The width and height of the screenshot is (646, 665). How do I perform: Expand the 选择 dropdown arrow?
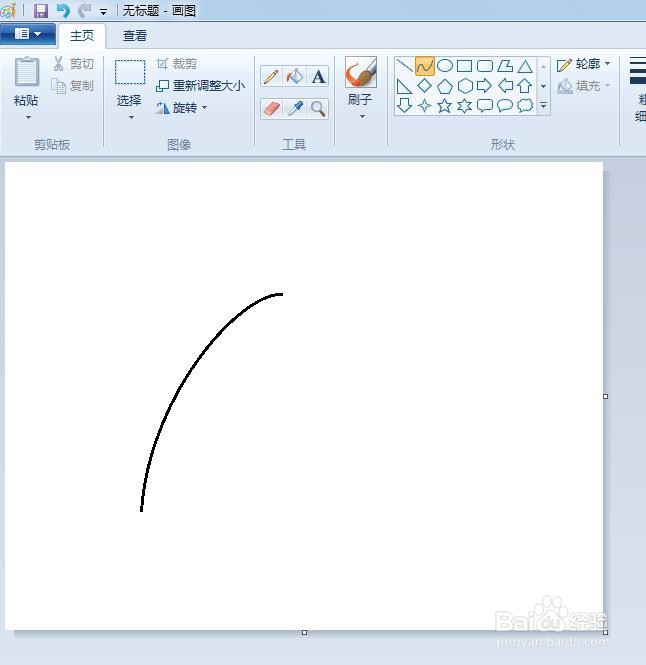131,117
